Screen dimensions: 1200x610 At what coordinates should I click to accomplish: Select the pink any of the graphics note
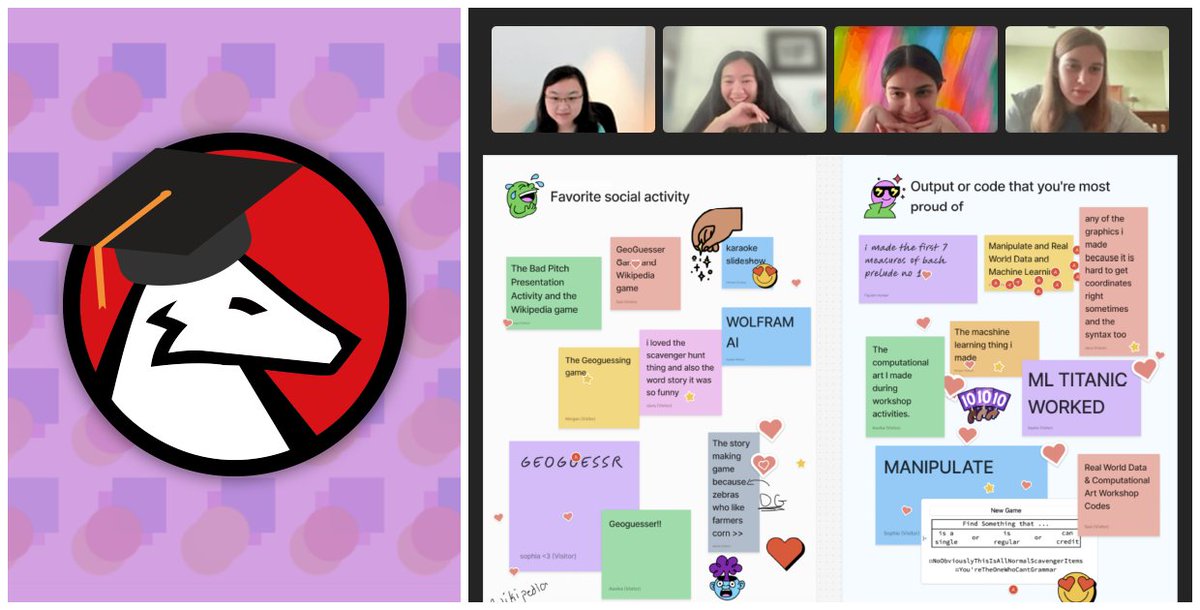(x=1112, y=281)
